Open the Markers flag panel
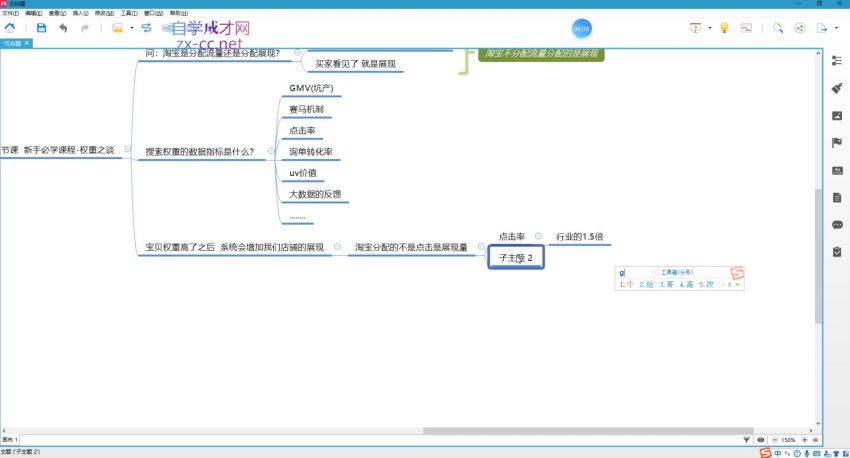This screenshot has height=458, width=850. click(837, 143)
